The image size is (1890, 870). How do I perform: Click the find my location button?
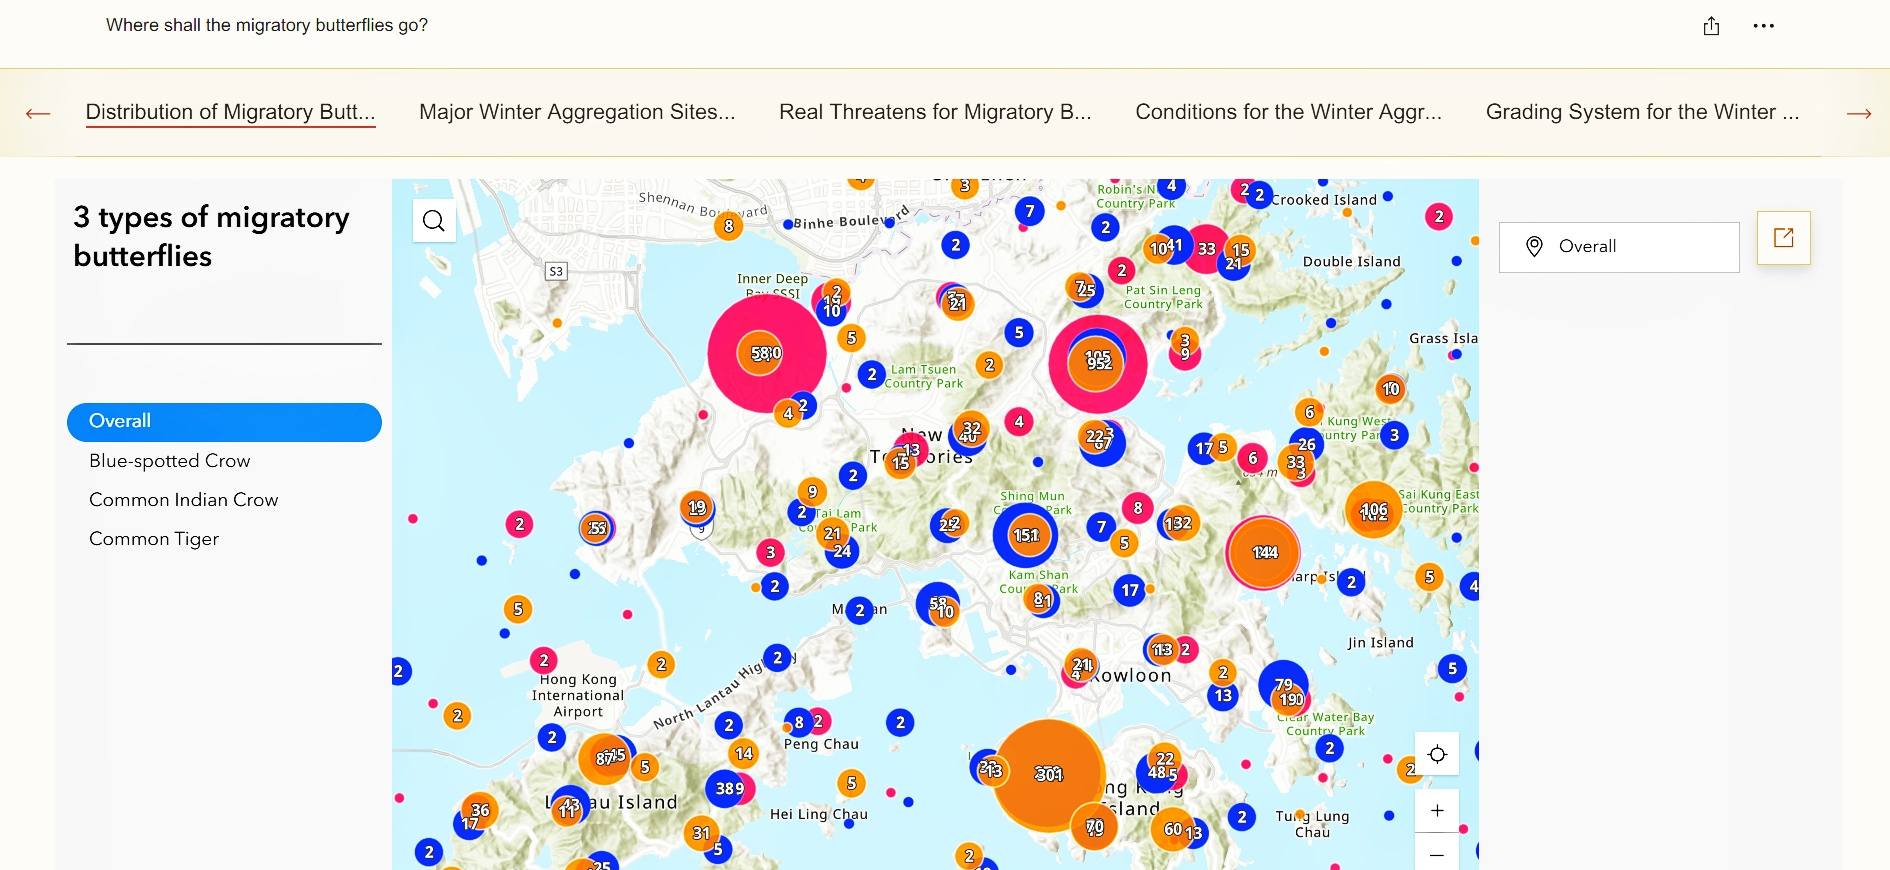[x=1437, y=754]
